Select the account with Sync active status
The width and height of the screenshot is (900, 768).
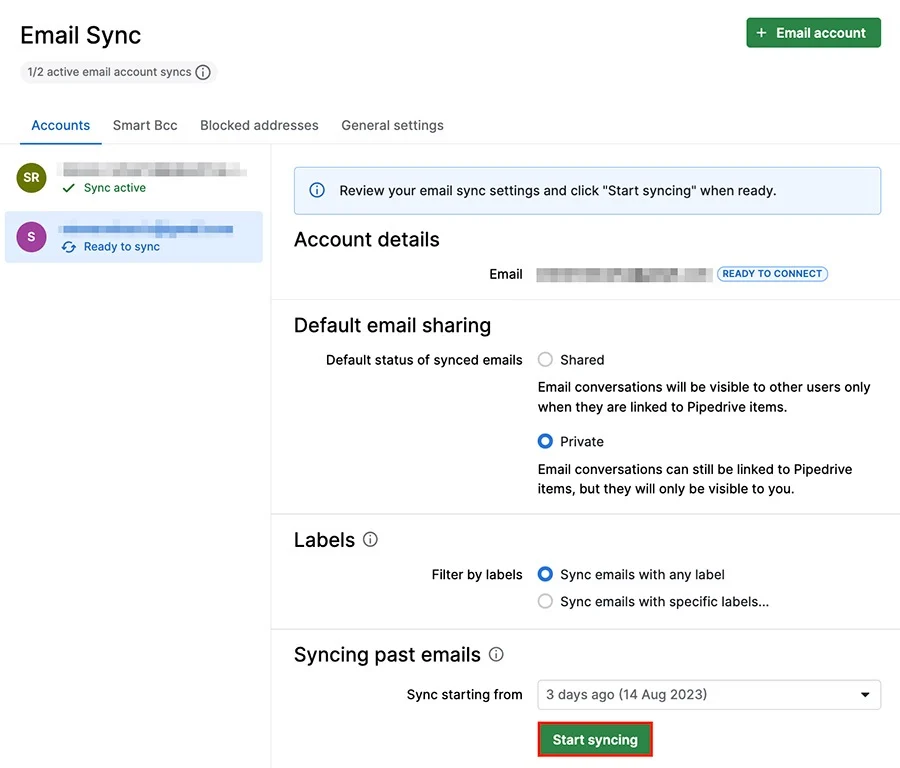coord(134,178)
